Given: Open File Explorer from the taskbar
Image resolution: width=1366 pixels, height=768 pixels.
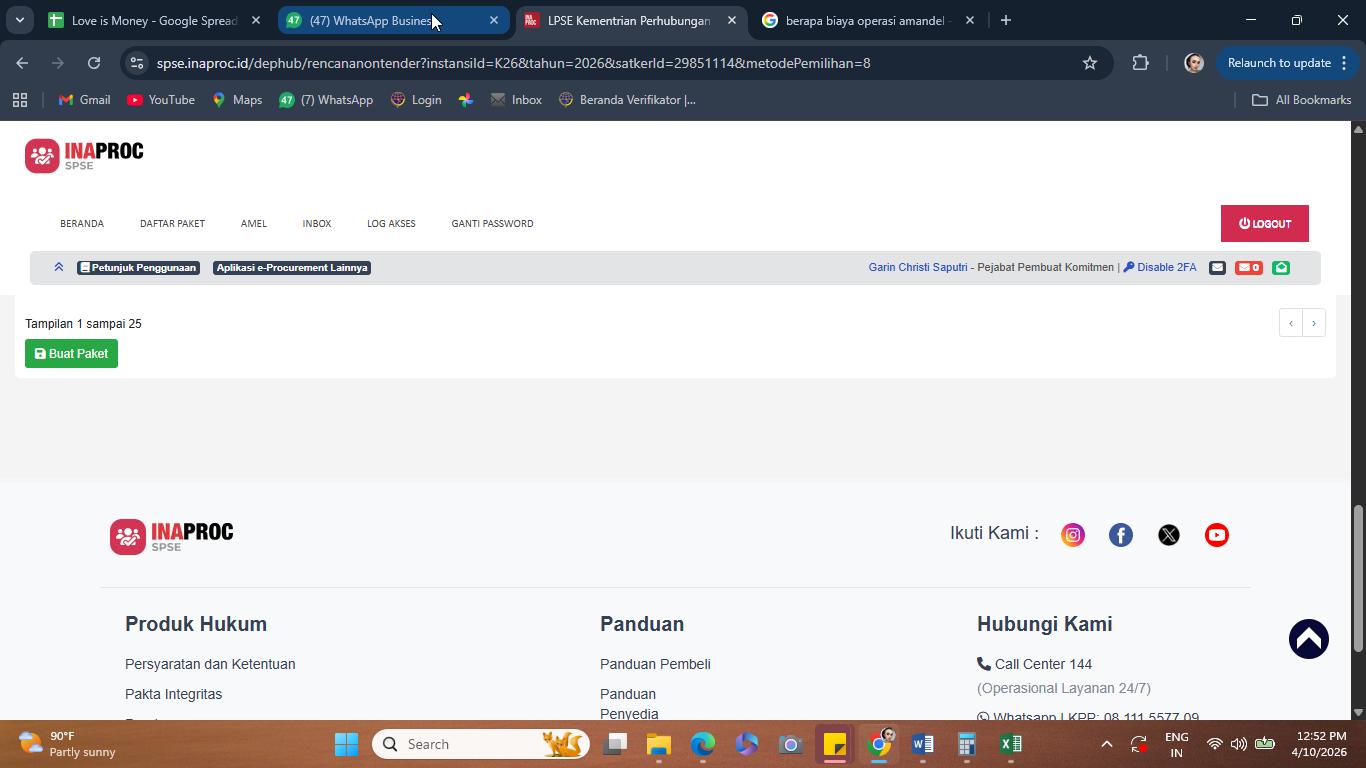Looking at the screenshot, I should pyautogui.click(x=658, y=744).
